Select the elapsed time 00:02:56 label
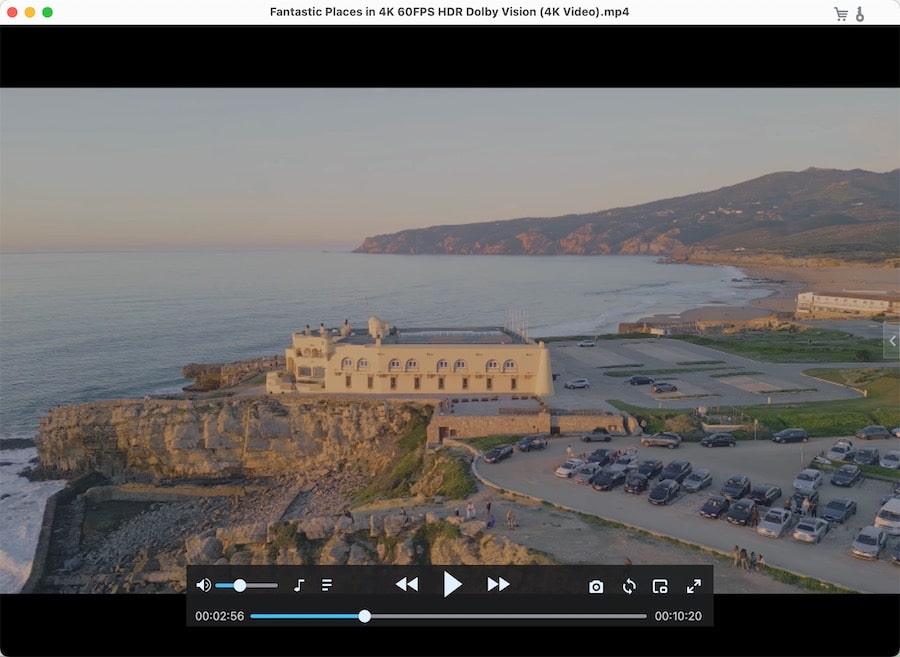 (x=219, y=616)
